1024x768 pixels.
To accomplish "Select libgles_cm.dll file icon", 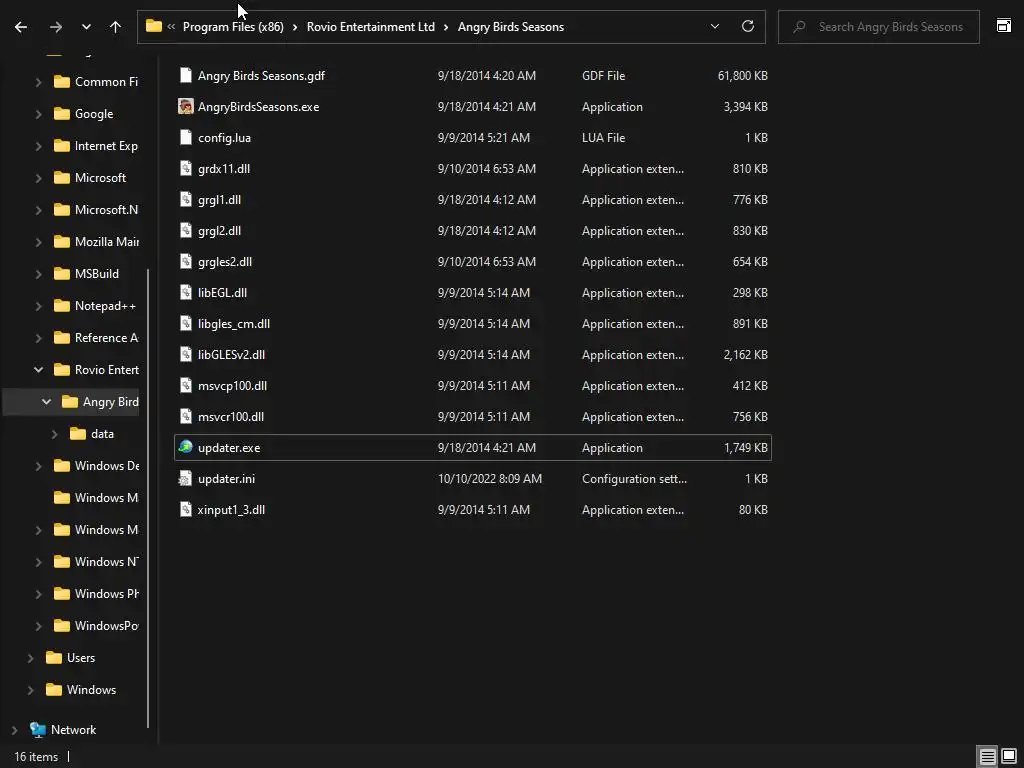I will [186, 323].
